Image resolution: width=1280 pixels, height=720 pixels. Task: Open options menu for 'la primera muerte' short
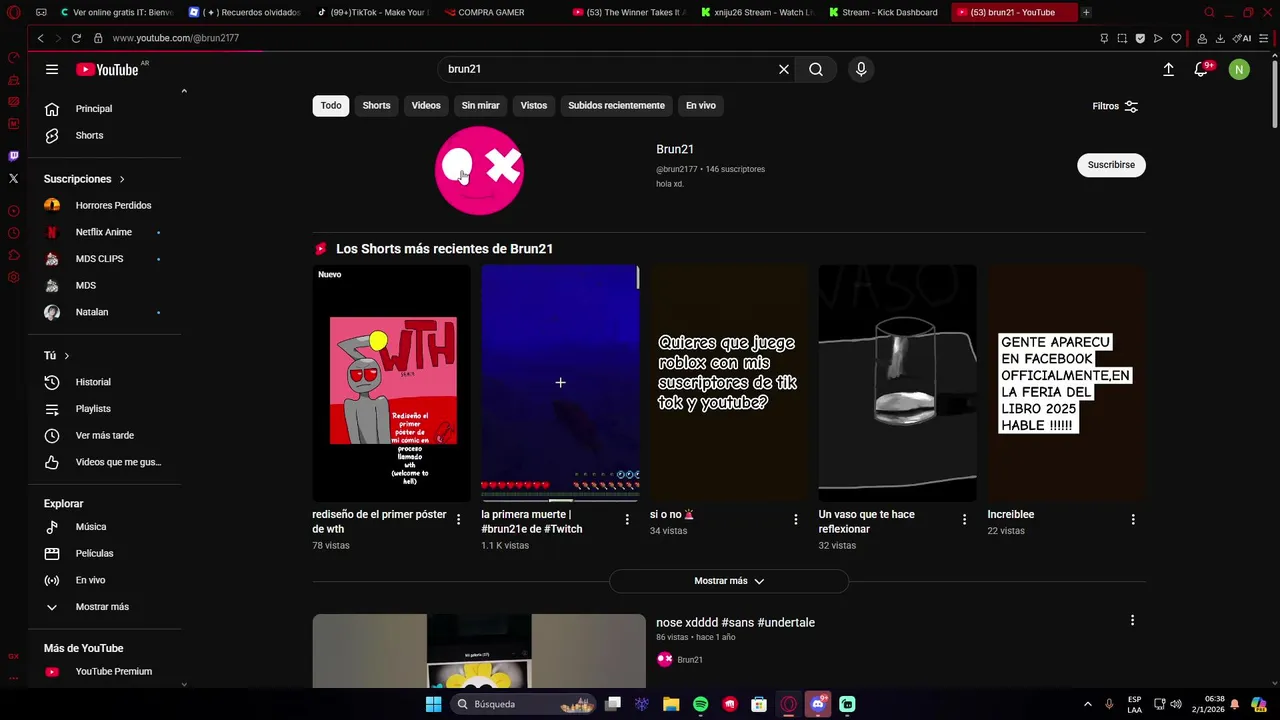tap(627, 519)
